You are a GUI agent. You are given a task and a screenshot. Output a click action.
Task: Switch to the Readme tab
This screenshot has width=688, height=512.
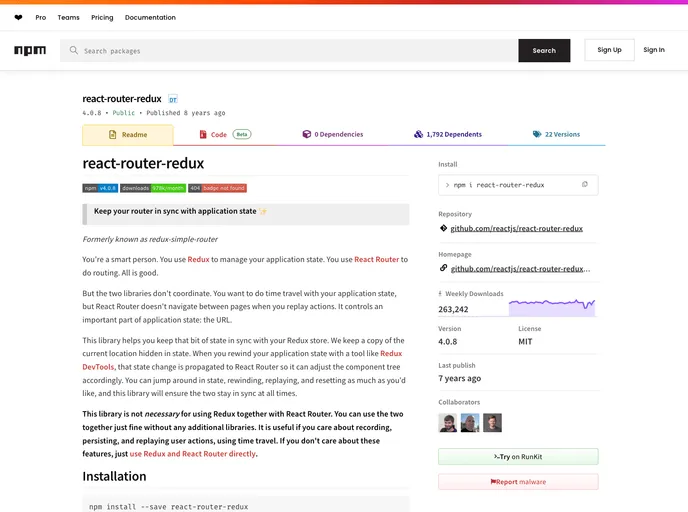[128, 135]
